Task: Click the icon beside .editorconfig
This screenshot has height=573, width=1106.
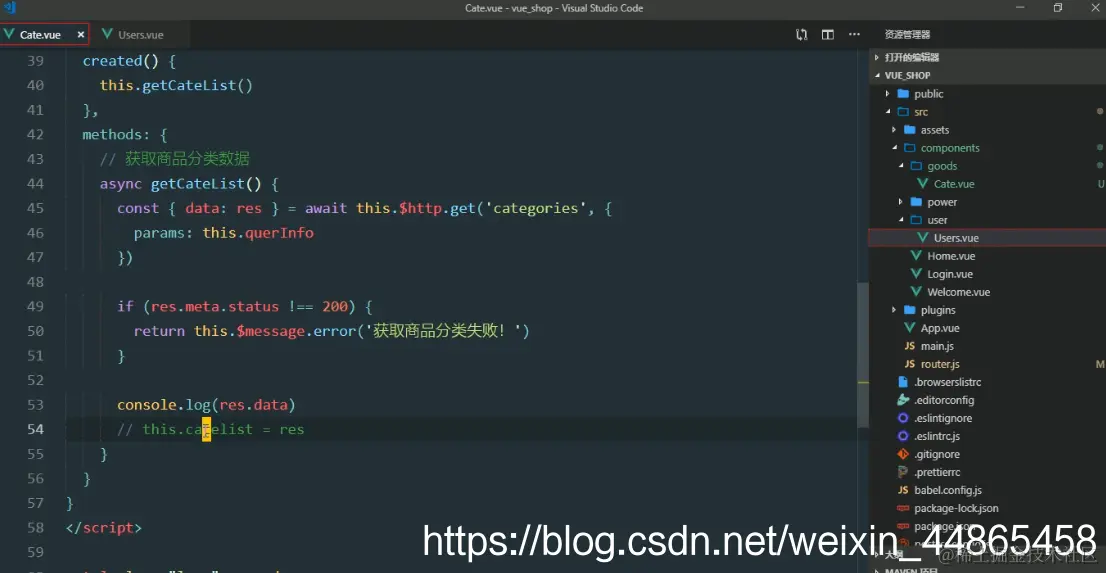Action: tap(903, 400)
